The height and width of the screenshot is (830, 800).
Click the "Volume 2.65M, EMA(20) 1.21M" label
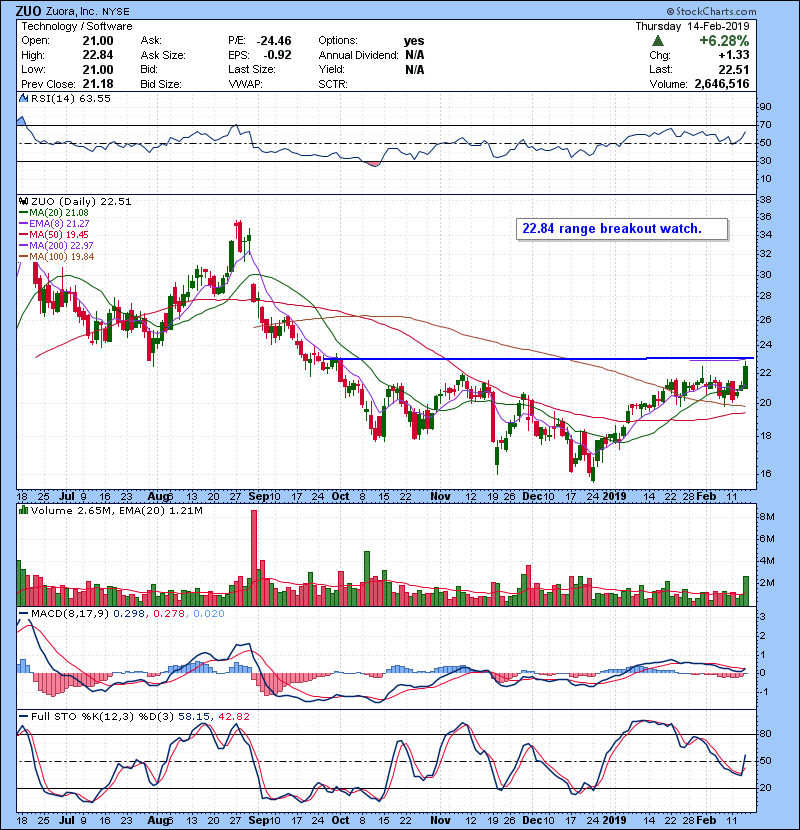[116, 511]
